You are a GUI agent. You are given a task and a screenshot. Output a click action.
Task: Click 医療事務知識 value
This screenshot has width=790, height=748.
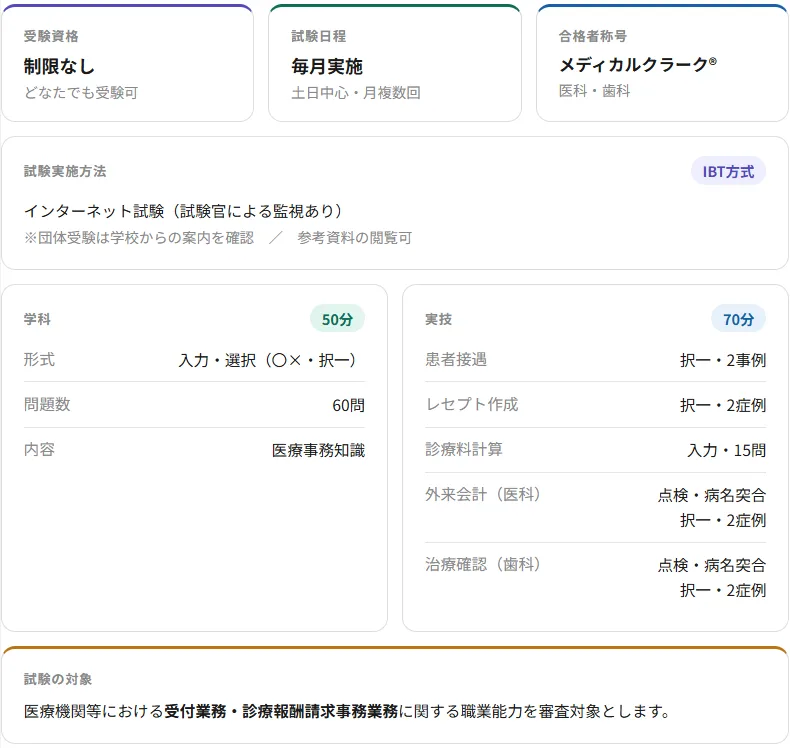pyautogui.click(x=318, y=450)
